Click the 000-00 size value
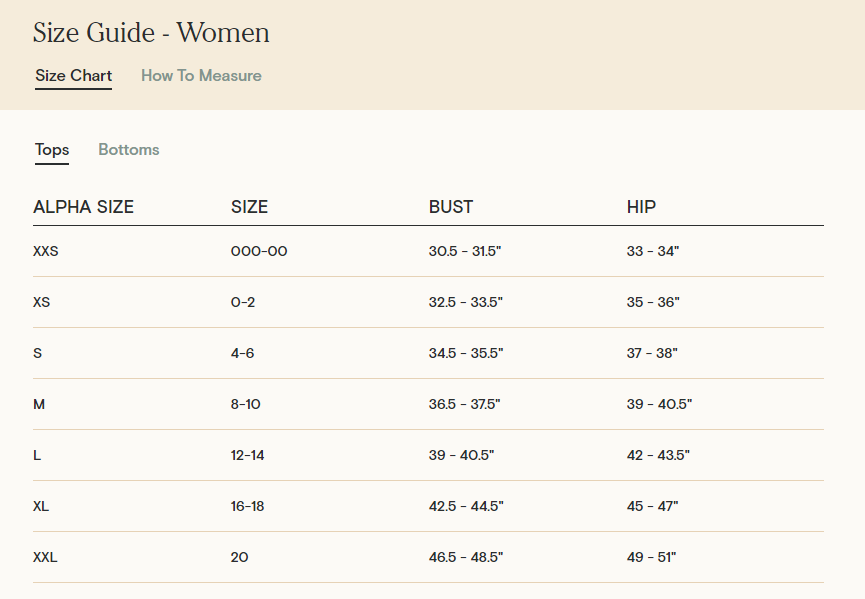The width and height of the screenshot is (865, 599). (x=259, y=251)
